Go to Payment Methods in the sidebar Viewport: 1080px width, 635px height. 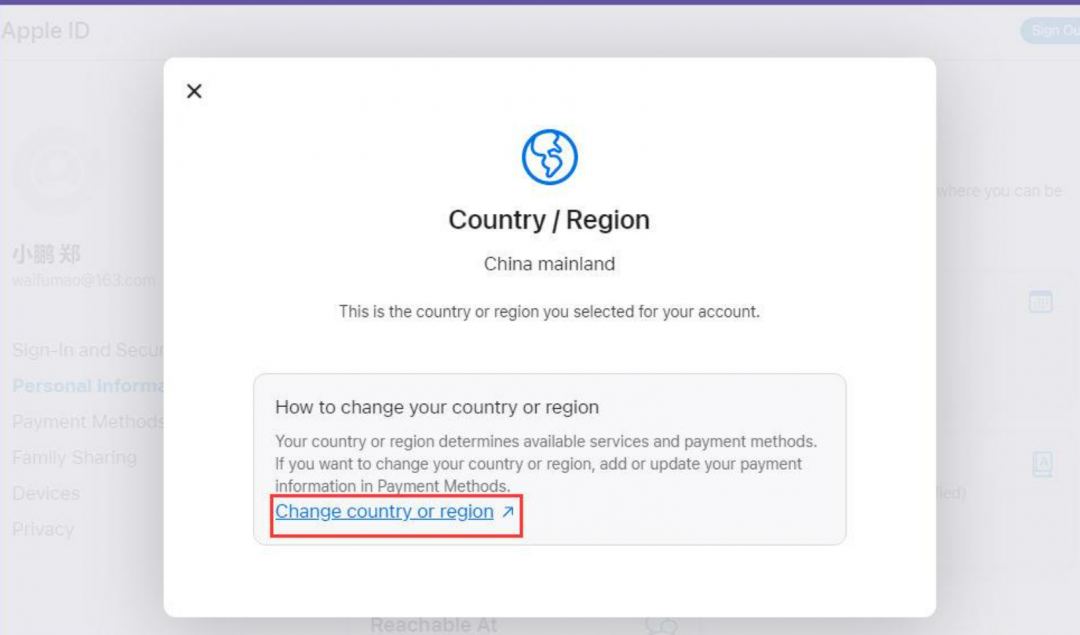tap(87, 421)
